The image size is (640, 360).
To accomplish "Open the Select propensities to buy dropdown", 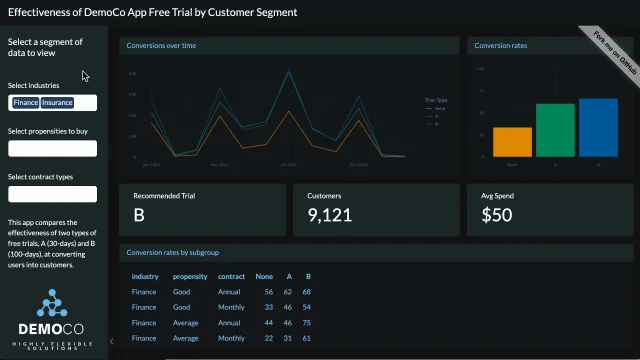I will coord(53,149).
